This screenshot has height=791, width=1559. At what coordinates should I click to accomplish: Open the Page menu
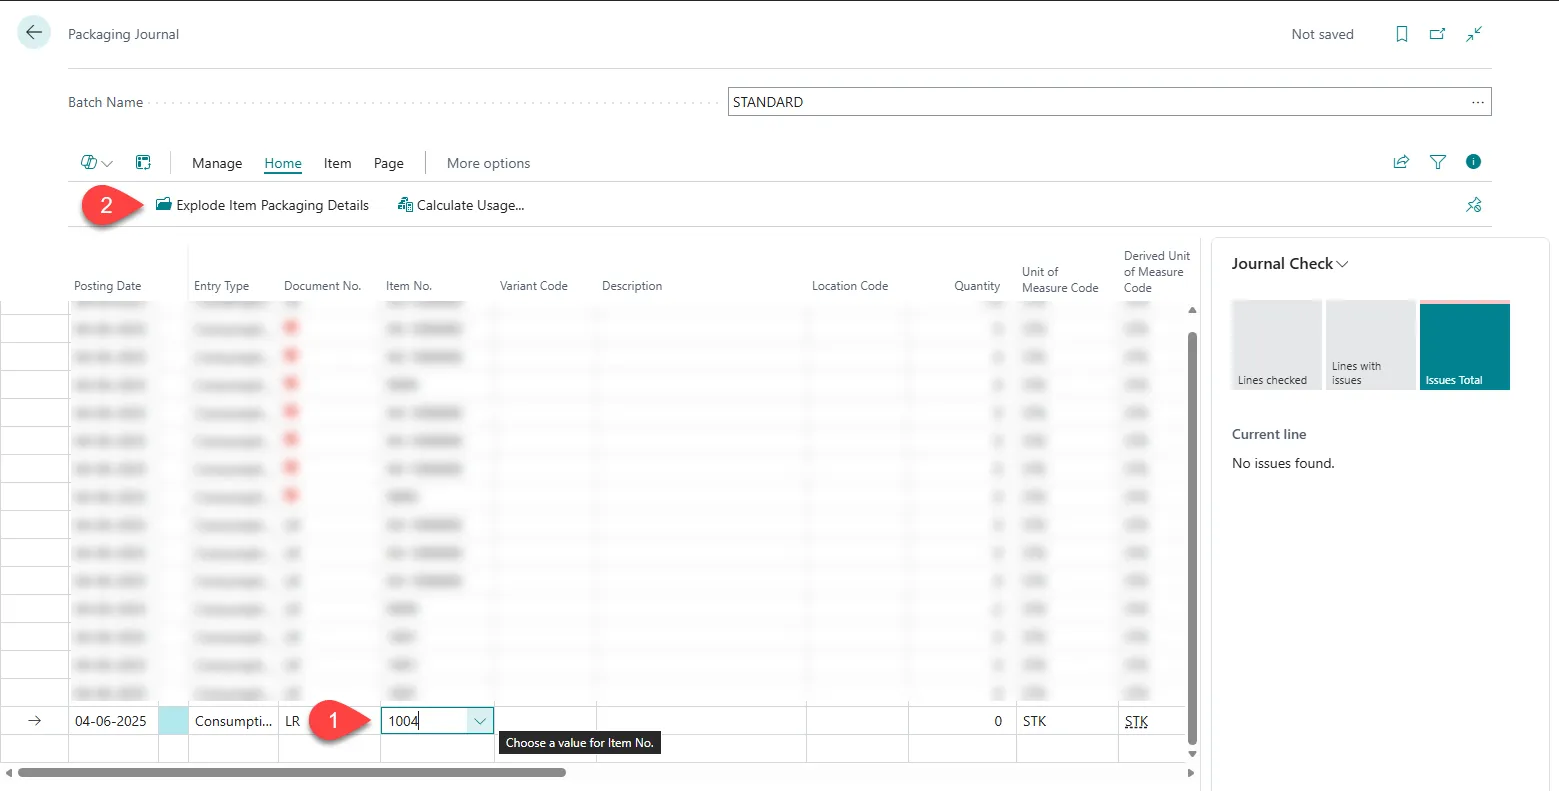389,163
